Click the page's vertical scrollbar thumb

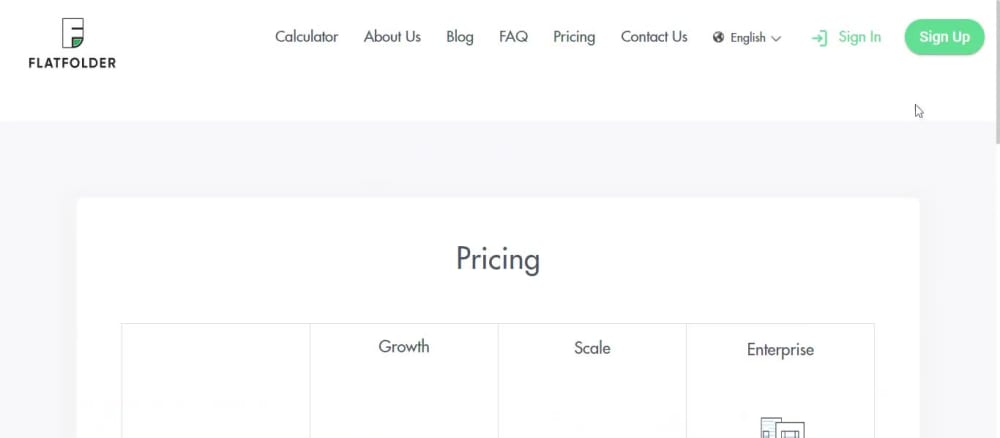[997, 71]
